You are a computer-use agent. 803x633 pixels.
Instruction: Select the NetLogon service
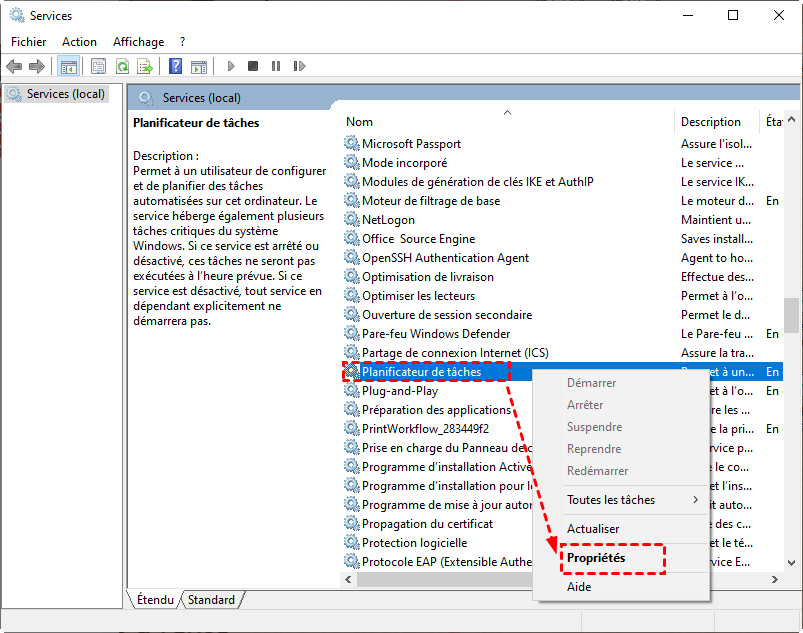[x=388, y=220]
